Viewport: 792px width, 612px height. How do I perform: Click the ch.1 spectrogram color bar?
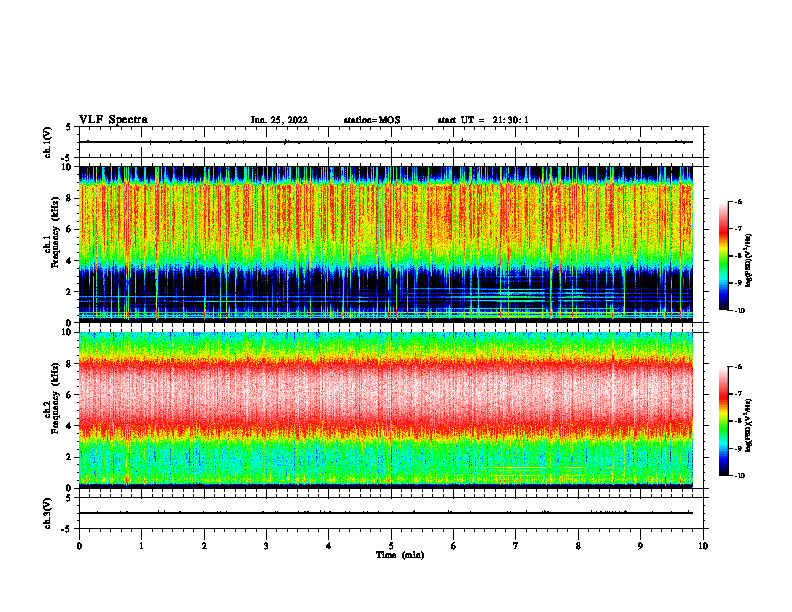pos(723,256)
